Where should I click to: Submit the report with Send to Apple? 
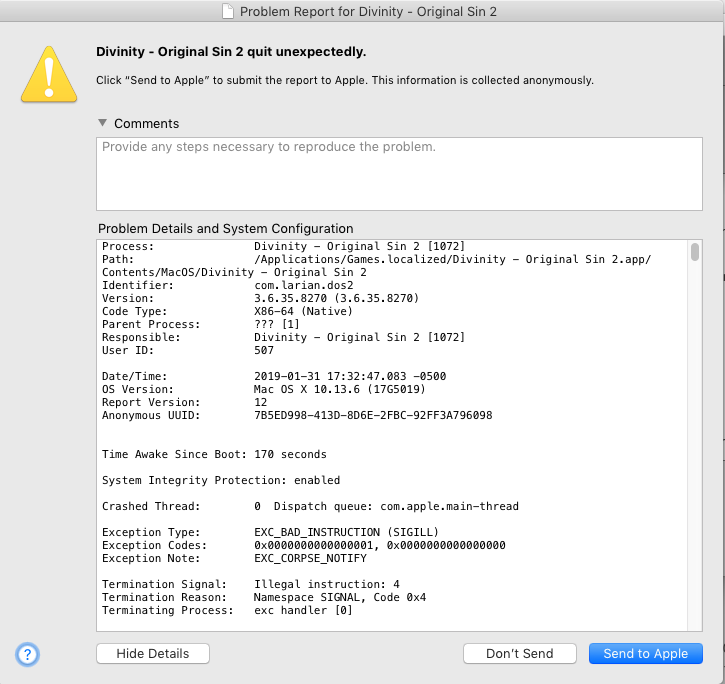(x=645, y=653)
